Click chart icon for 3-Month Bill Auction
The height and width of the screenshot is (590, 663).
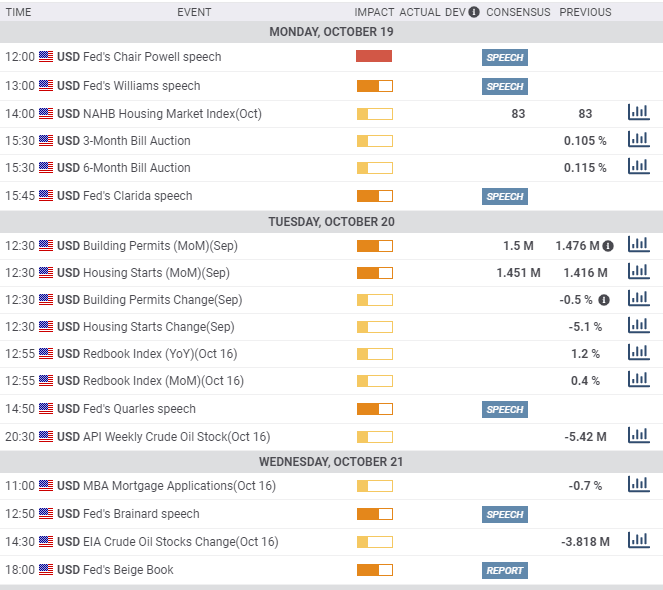(638, 140)
